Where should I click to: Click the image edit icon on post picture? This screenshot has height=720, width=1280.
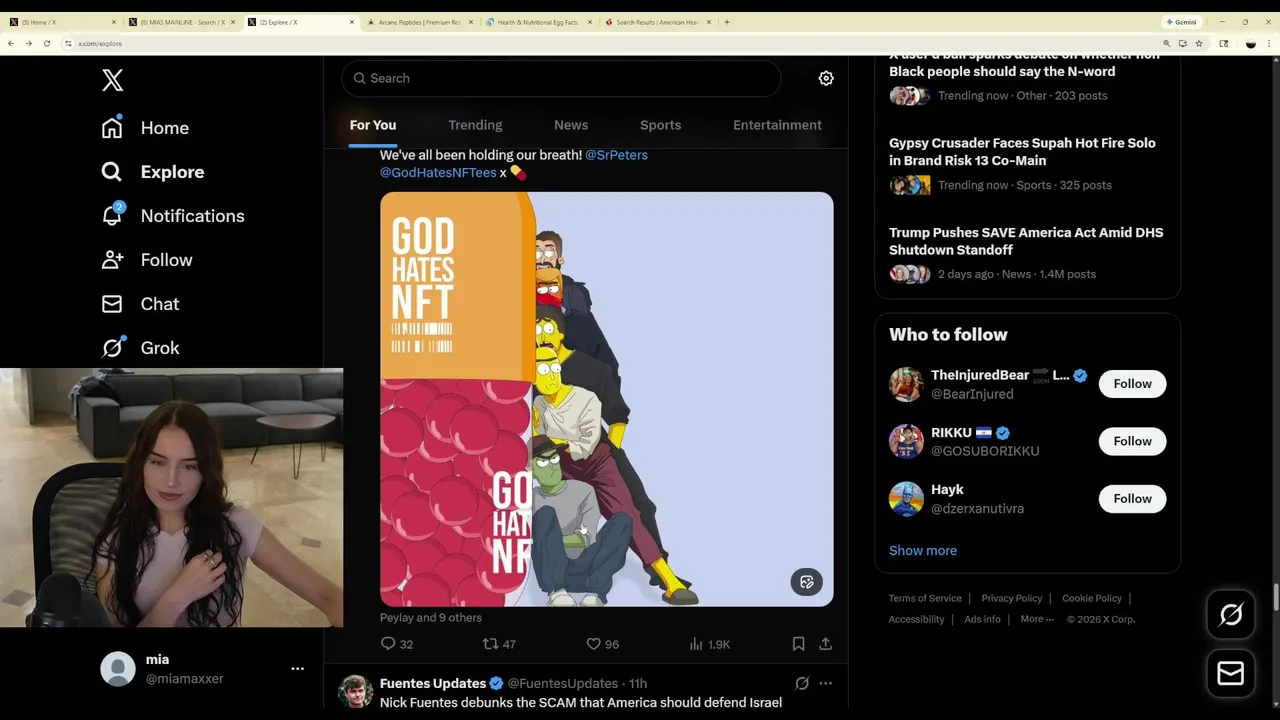[x=807, y=582]
